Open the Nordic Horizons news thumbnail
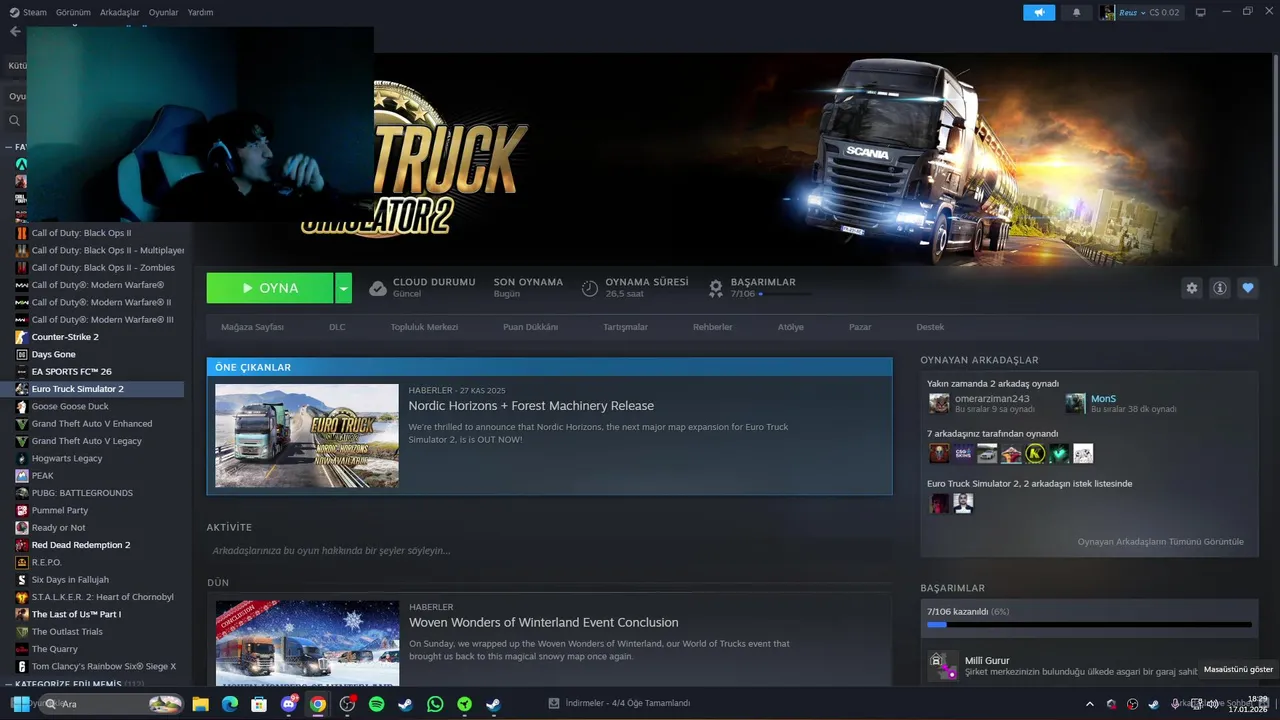This screenshot has height=720, width=1280. pyautogui.click(x=306, y=436)
